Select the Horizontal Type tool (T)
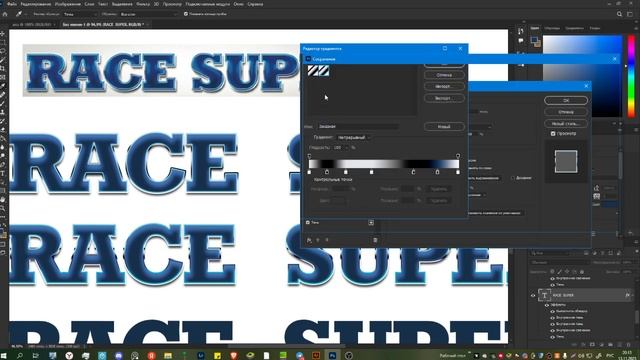The image size is (640, 360). (x=3, y=173)
